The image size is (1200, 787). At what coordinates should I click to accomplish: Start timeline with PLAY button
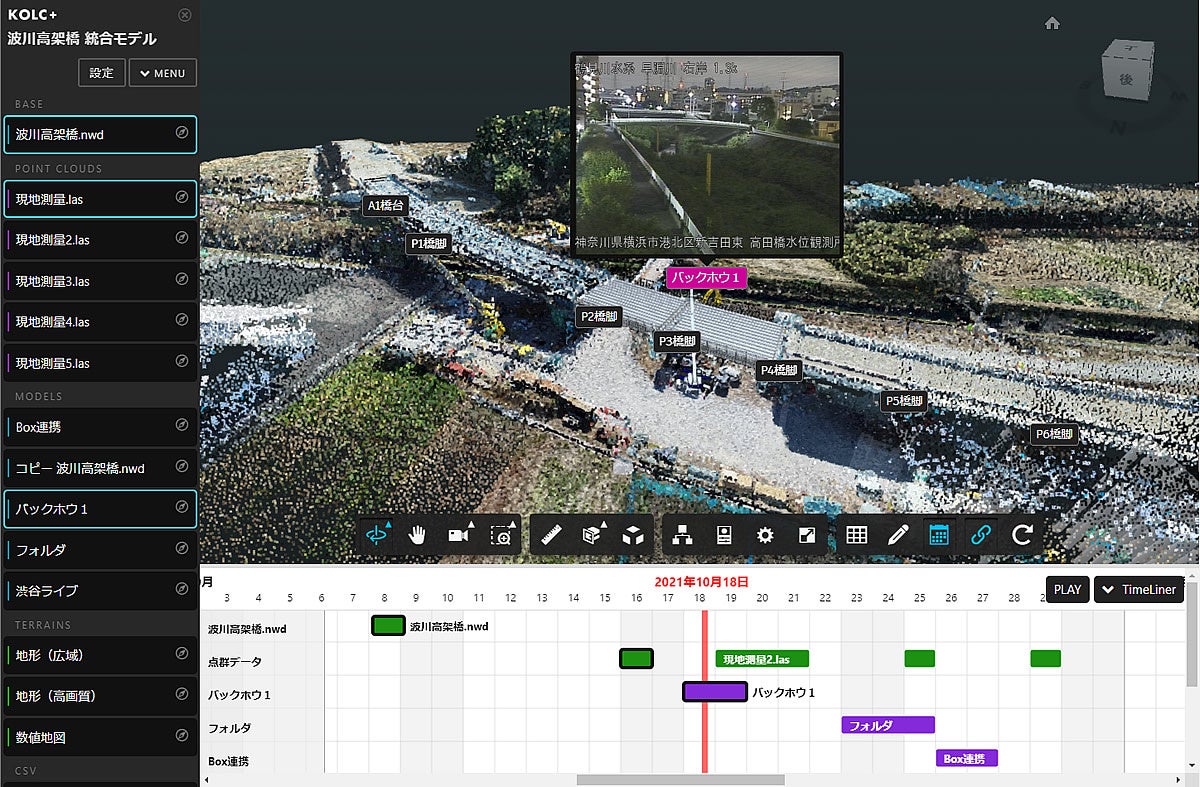[1067, 589]
